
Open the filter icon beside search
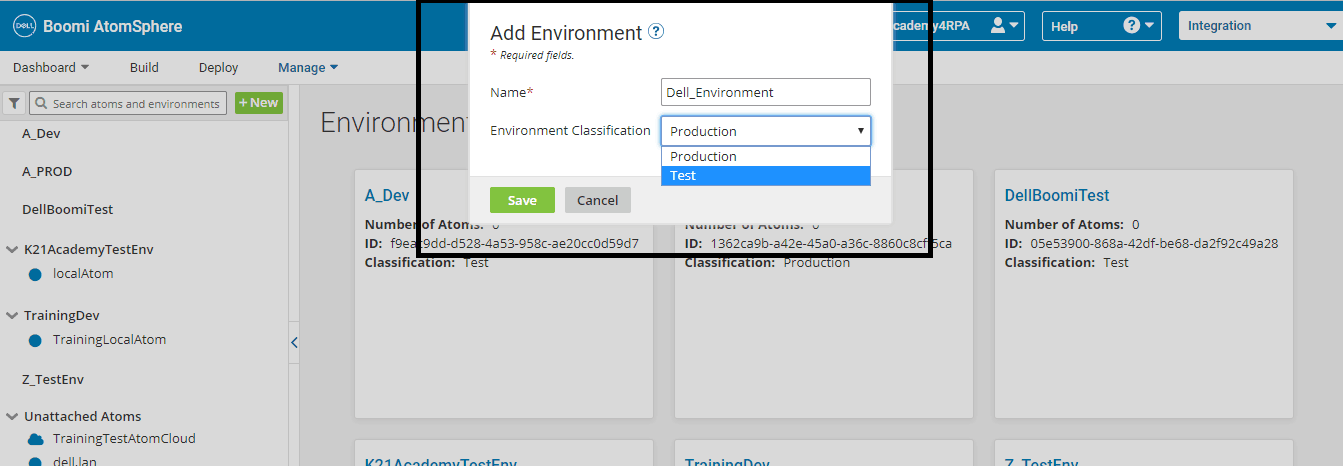[14, 103]
